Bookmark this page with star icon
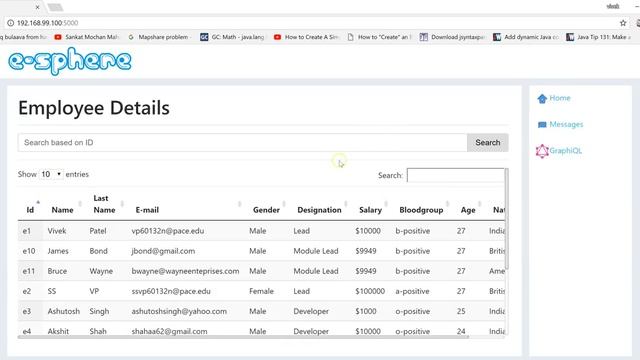 click(623, 23)
